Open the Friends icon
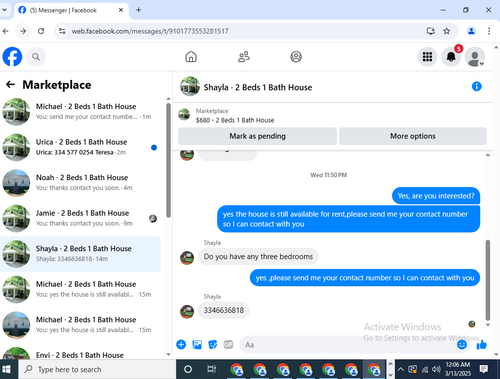 (244, 57)
